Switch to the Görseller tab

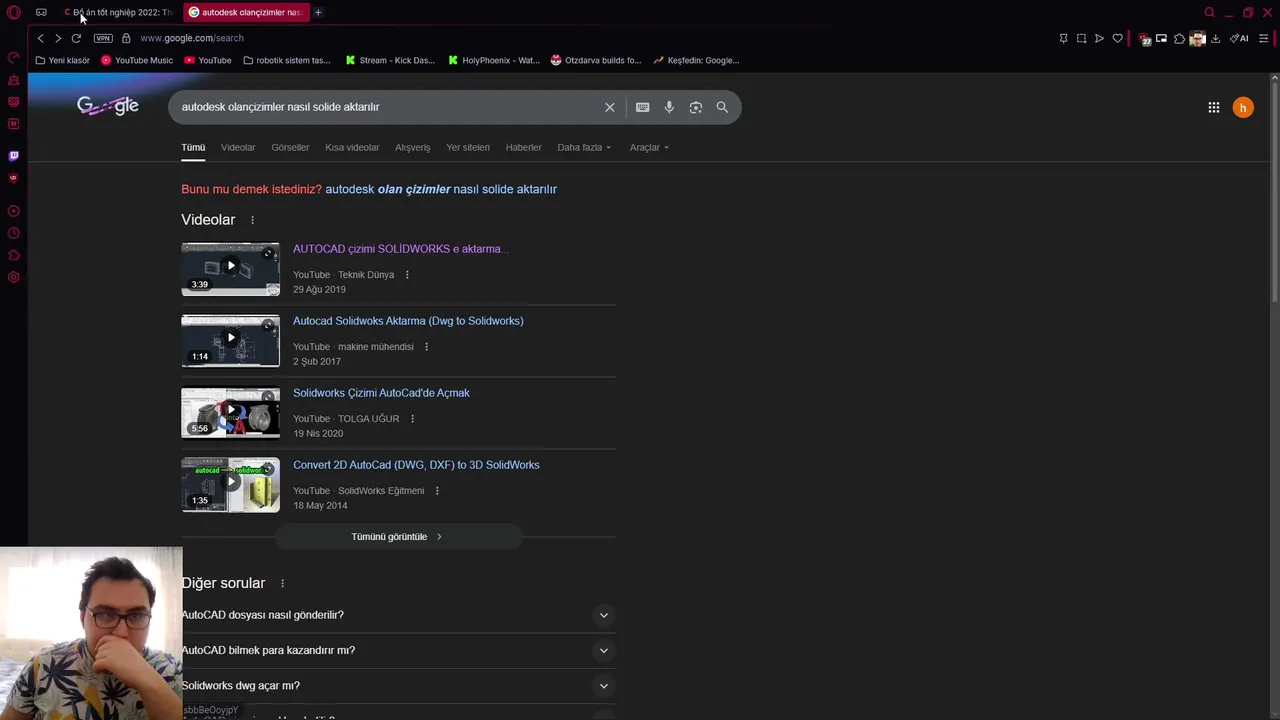click(290, 147)
